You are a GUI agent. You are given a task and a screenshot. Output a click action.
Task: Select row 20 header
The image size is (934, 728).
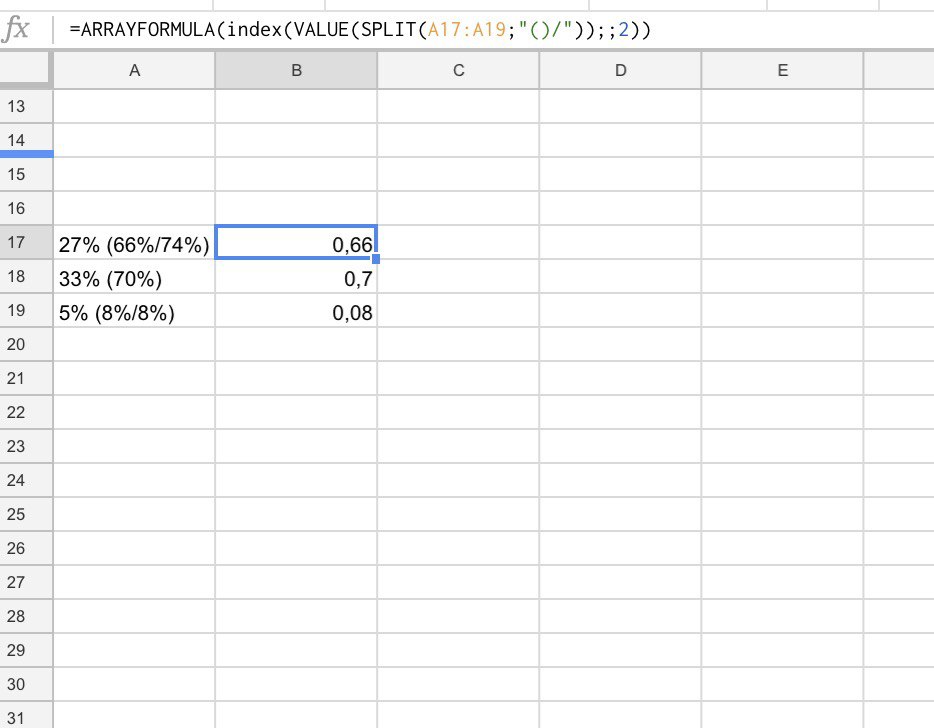click(26, 344)
